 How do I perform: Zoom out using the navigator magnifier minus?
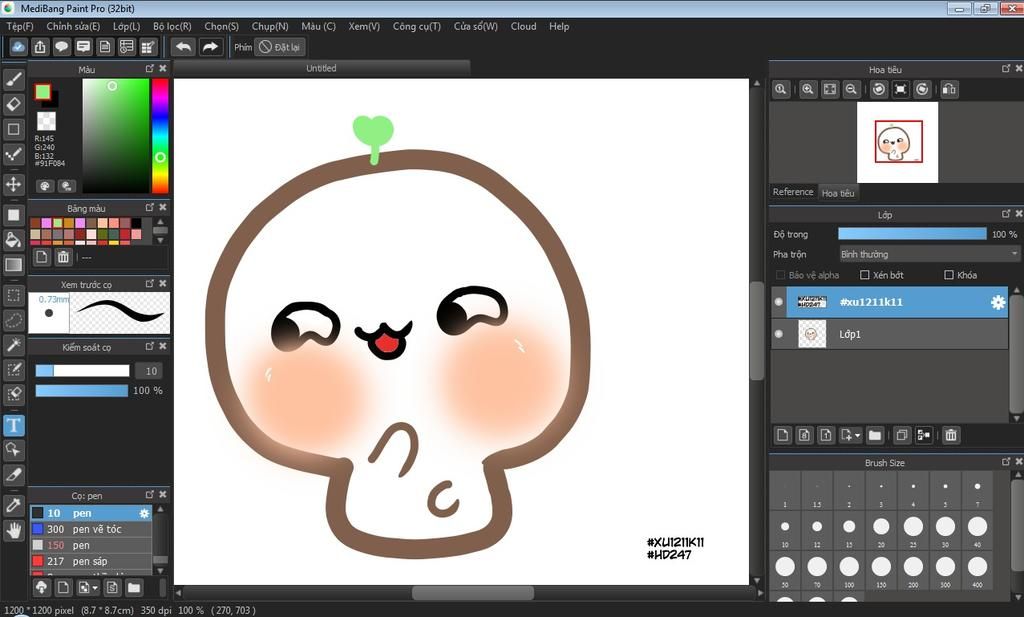pyautogui.click(x=851, y=89)
